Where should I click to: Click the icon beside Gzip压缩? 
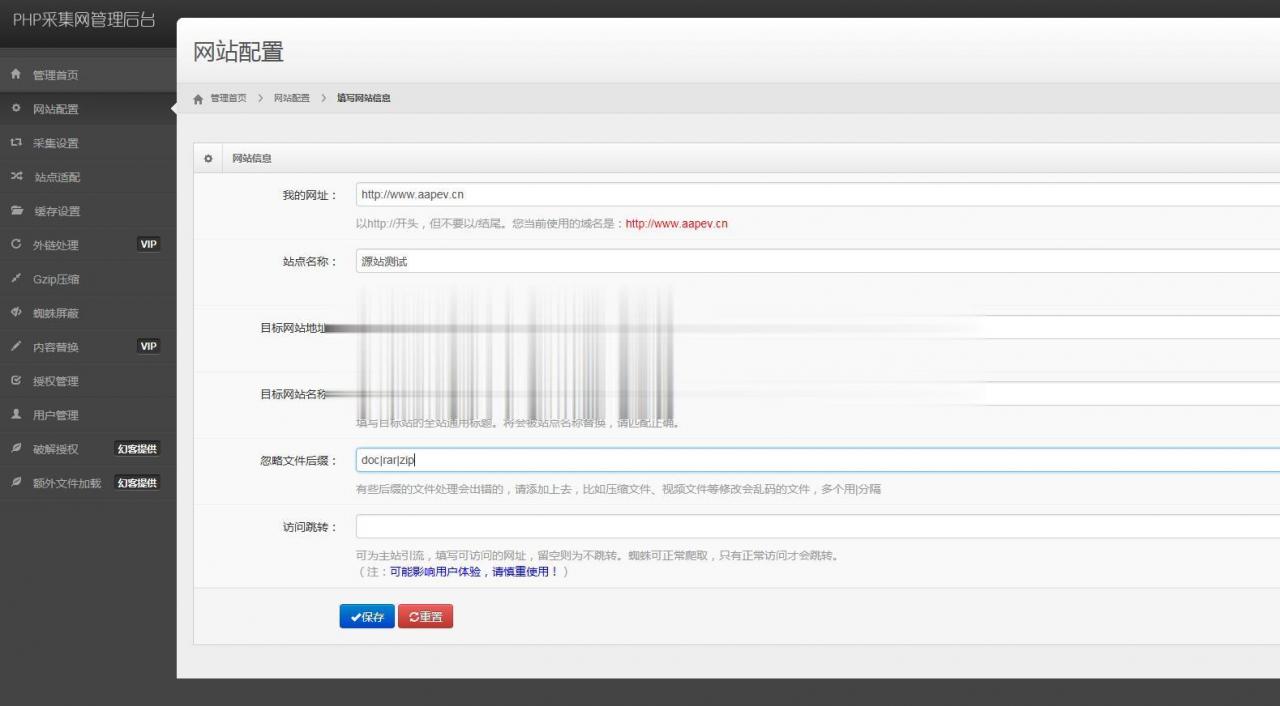point(16,278)
